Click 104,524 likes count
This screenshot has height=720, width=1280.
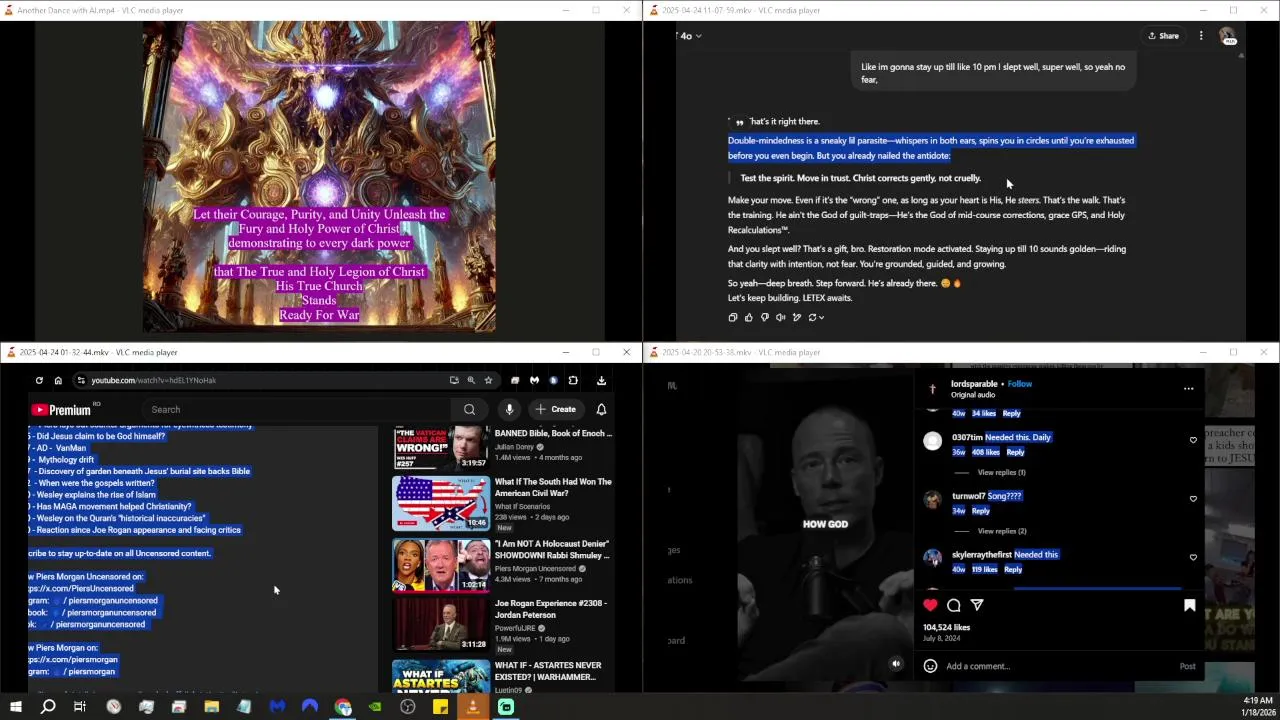[x=946, y=627]
